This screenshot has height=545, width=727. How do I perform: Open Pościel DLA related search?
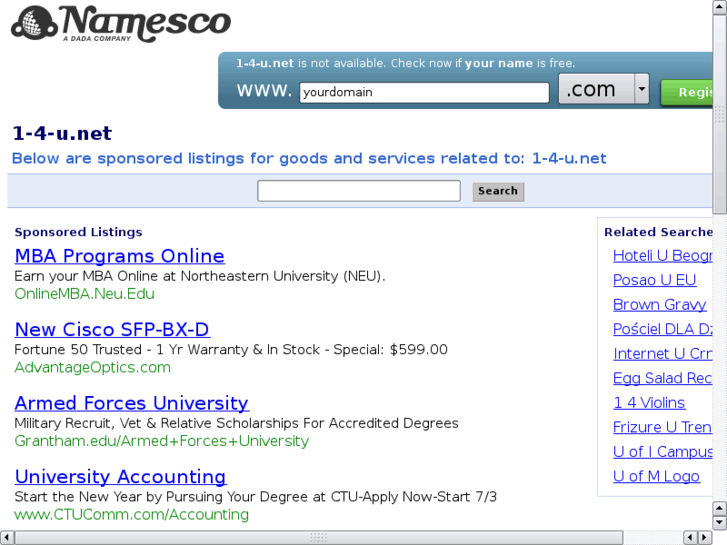pos(663,329)
